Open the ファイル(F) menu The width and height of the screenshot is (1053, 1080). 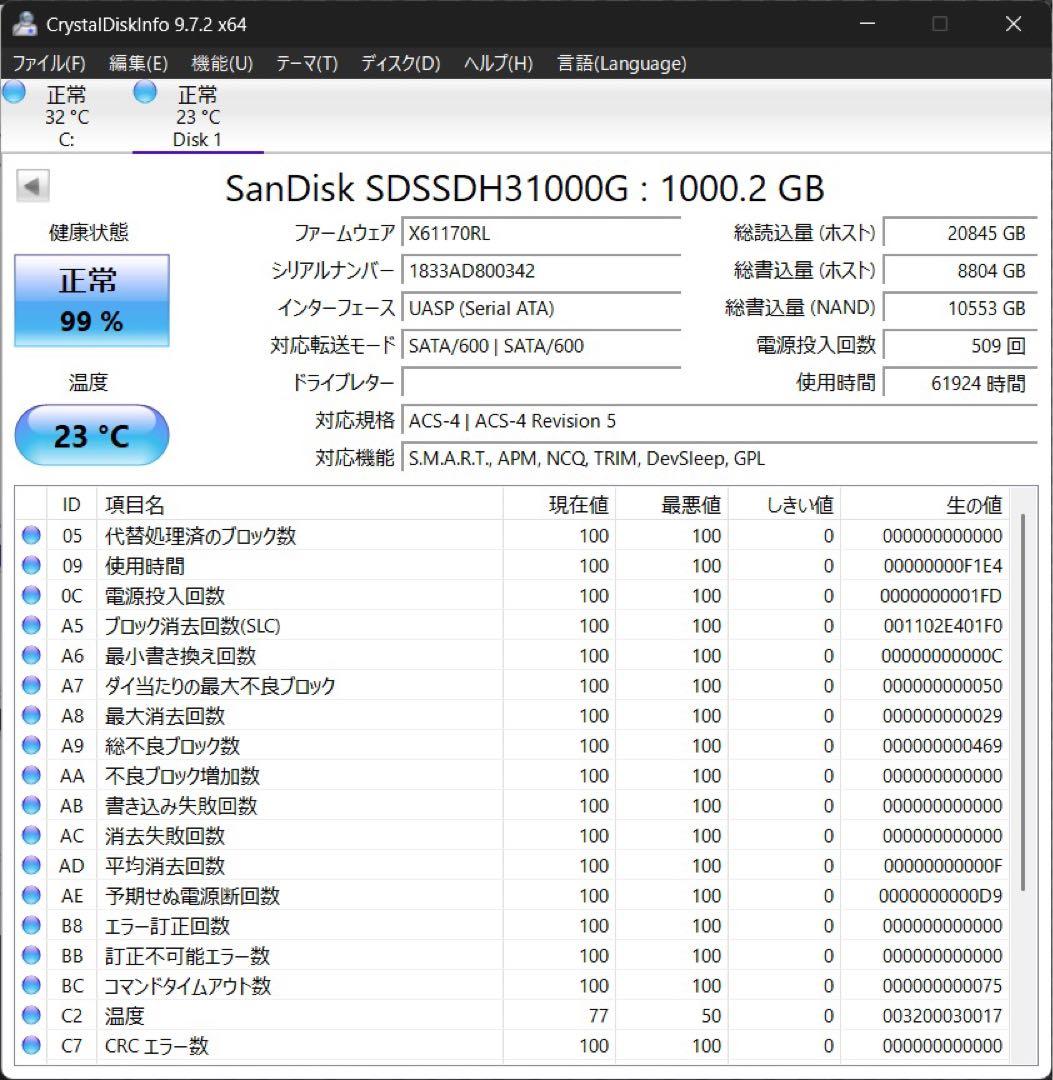coord(49,63)
